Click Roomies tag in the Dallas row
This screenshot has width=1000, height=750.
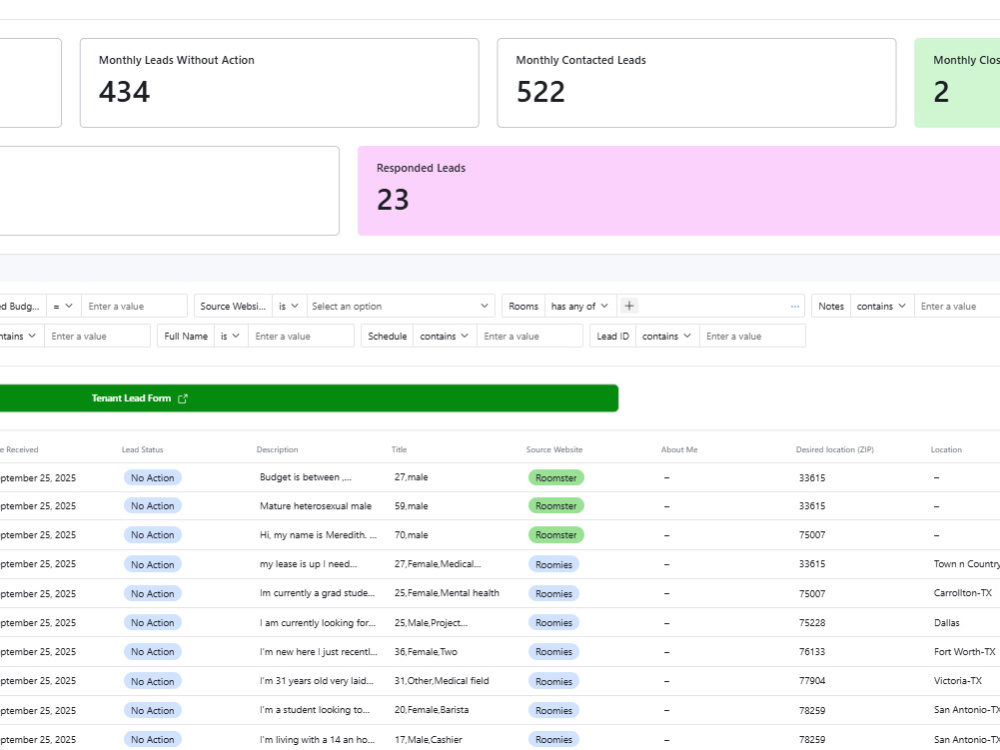point(554,623)
